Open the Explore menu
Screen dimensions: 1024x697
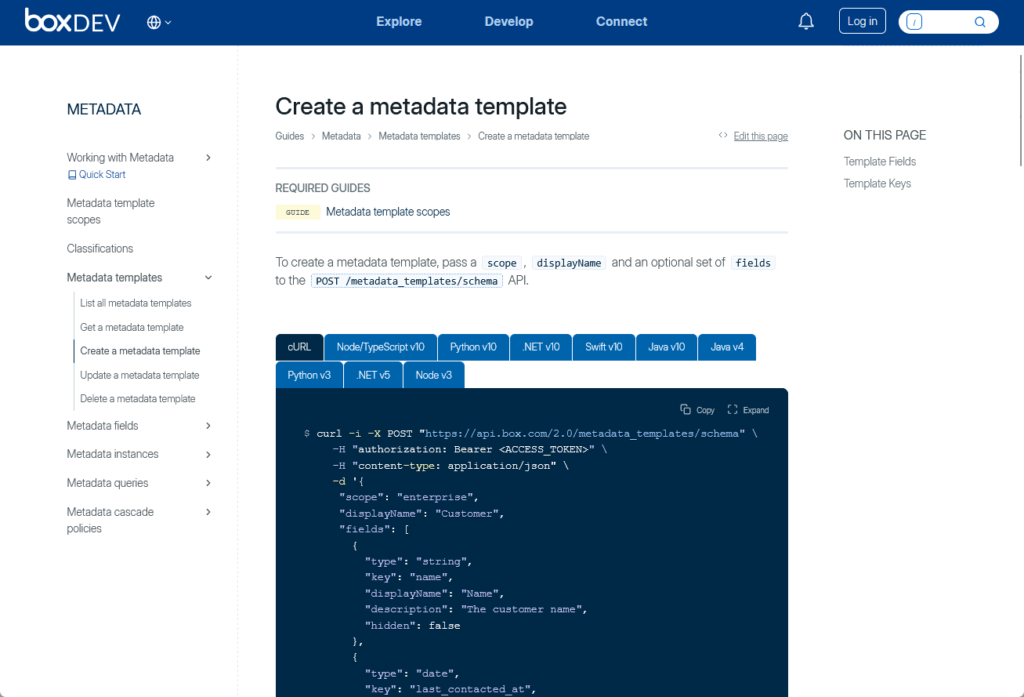click(398, 22)
